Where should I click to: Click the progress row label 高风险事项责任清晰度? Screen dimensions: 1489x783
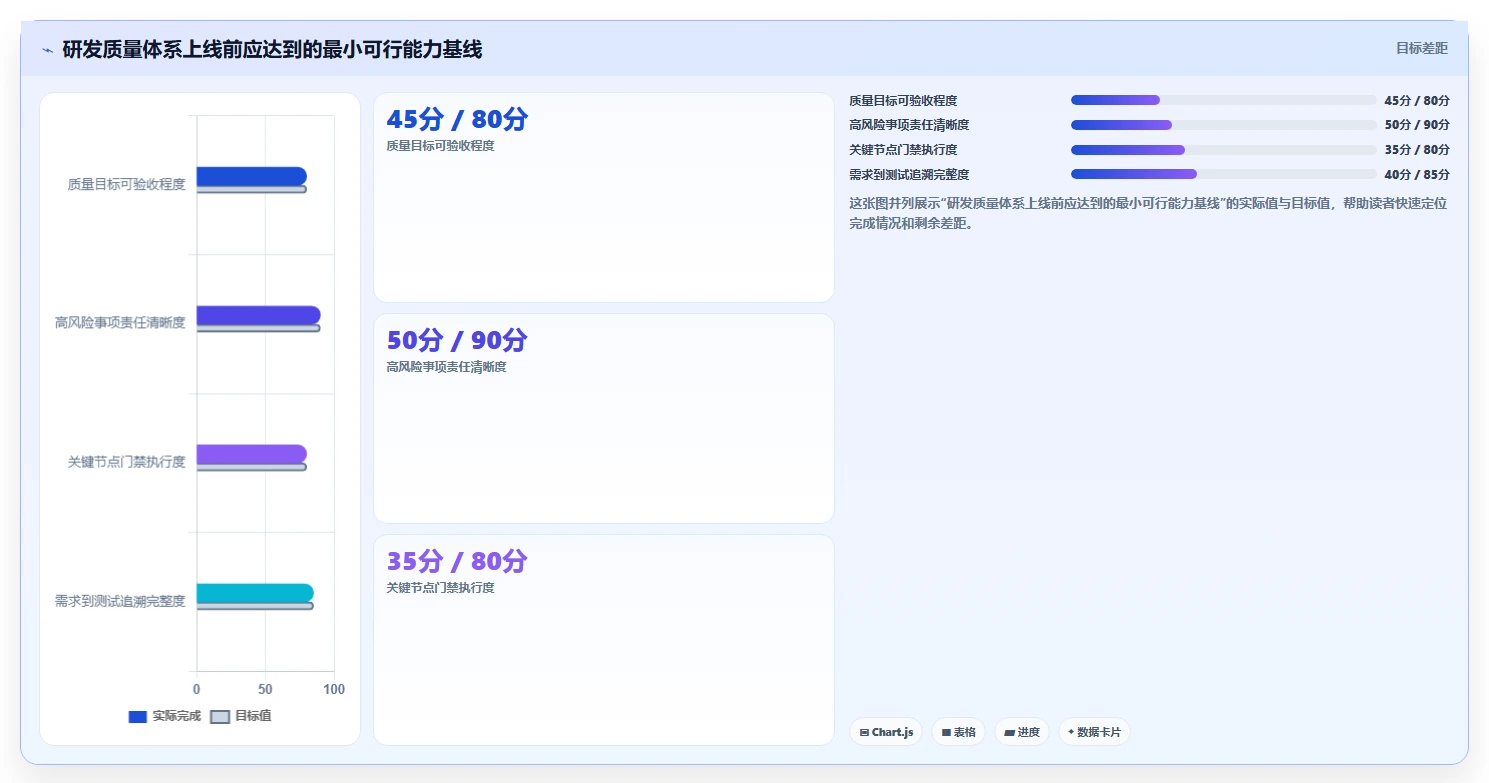[x=909, y=125]
